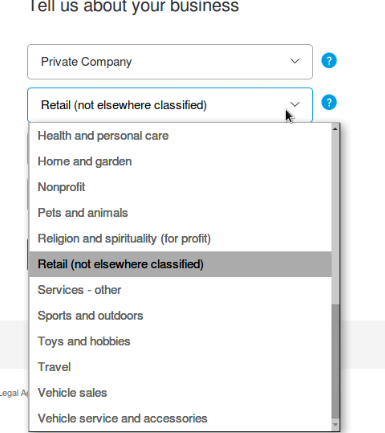The image size is (385, 433).
Task: Click help icon beside Private Company field
Action: [x=329, y=61]
